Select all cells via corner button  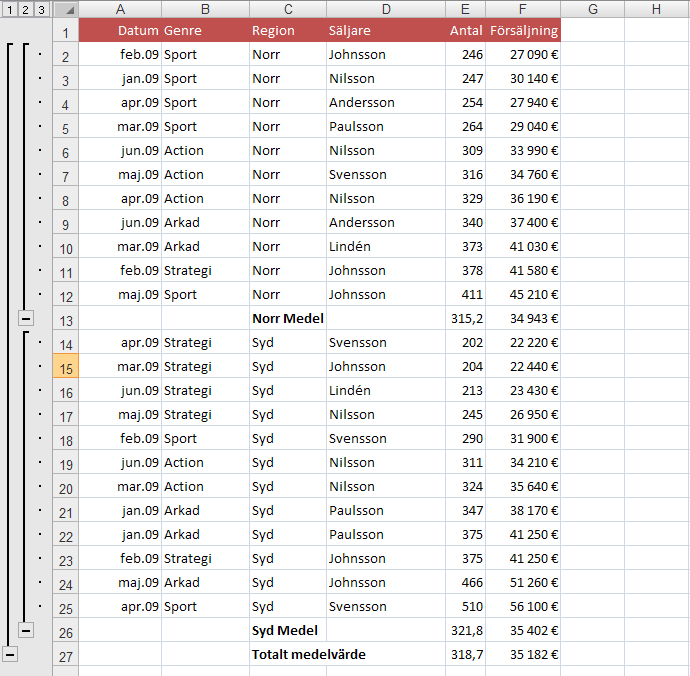[66, 9]
